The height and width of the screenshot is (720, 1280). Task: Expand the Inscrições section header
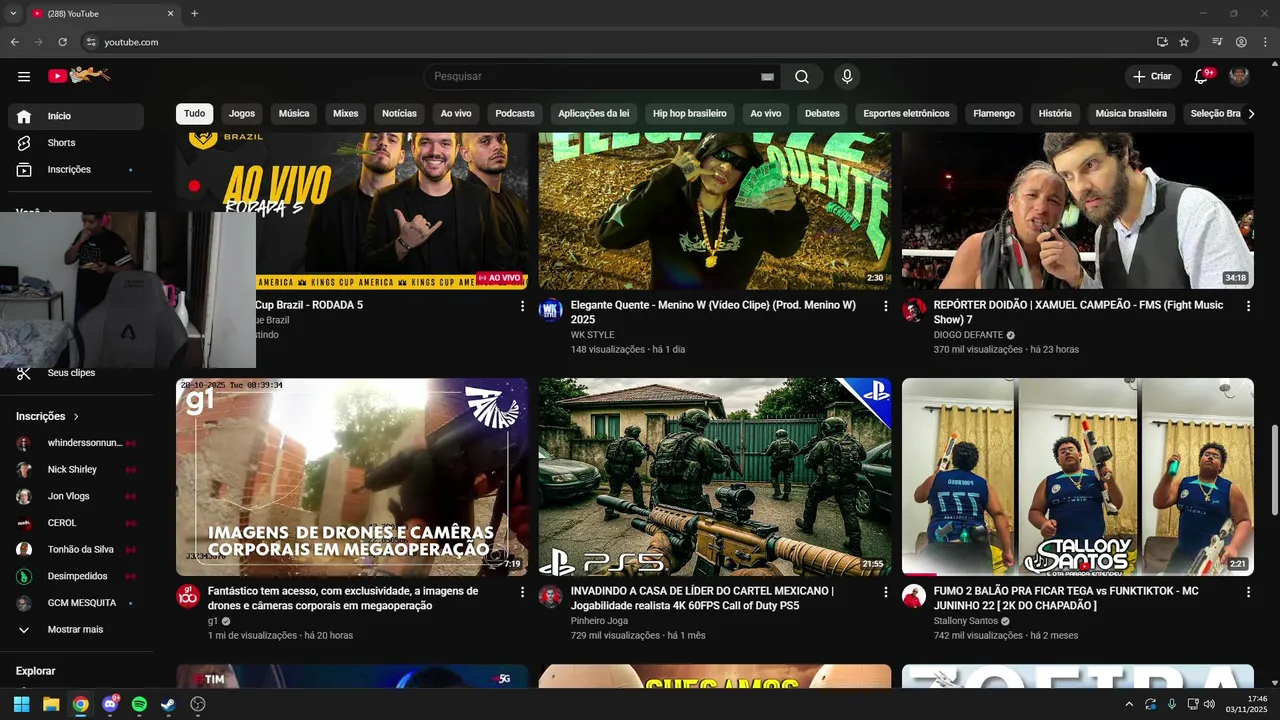[47, 416]
